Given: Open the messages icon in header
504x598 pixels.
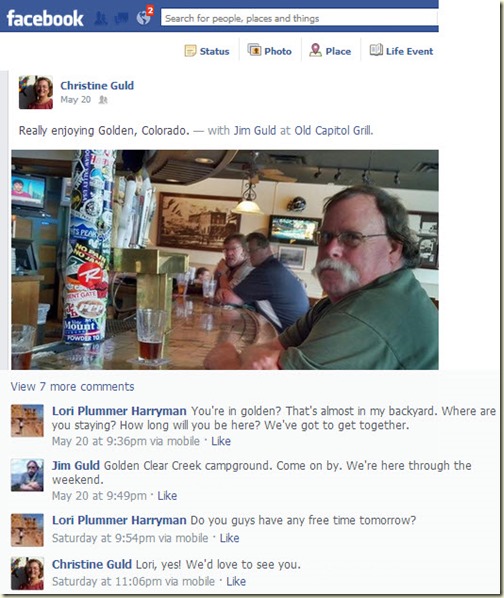Looking at the screenshot, I should (x=121, y=18).
